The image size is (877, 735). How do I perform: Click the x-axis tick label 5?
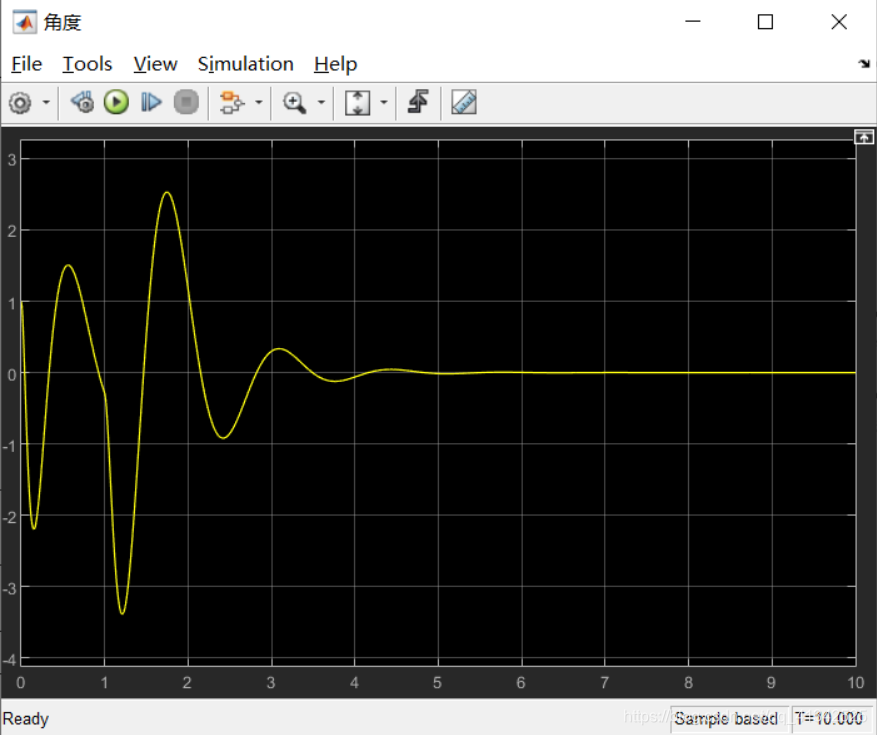[437, 683]
